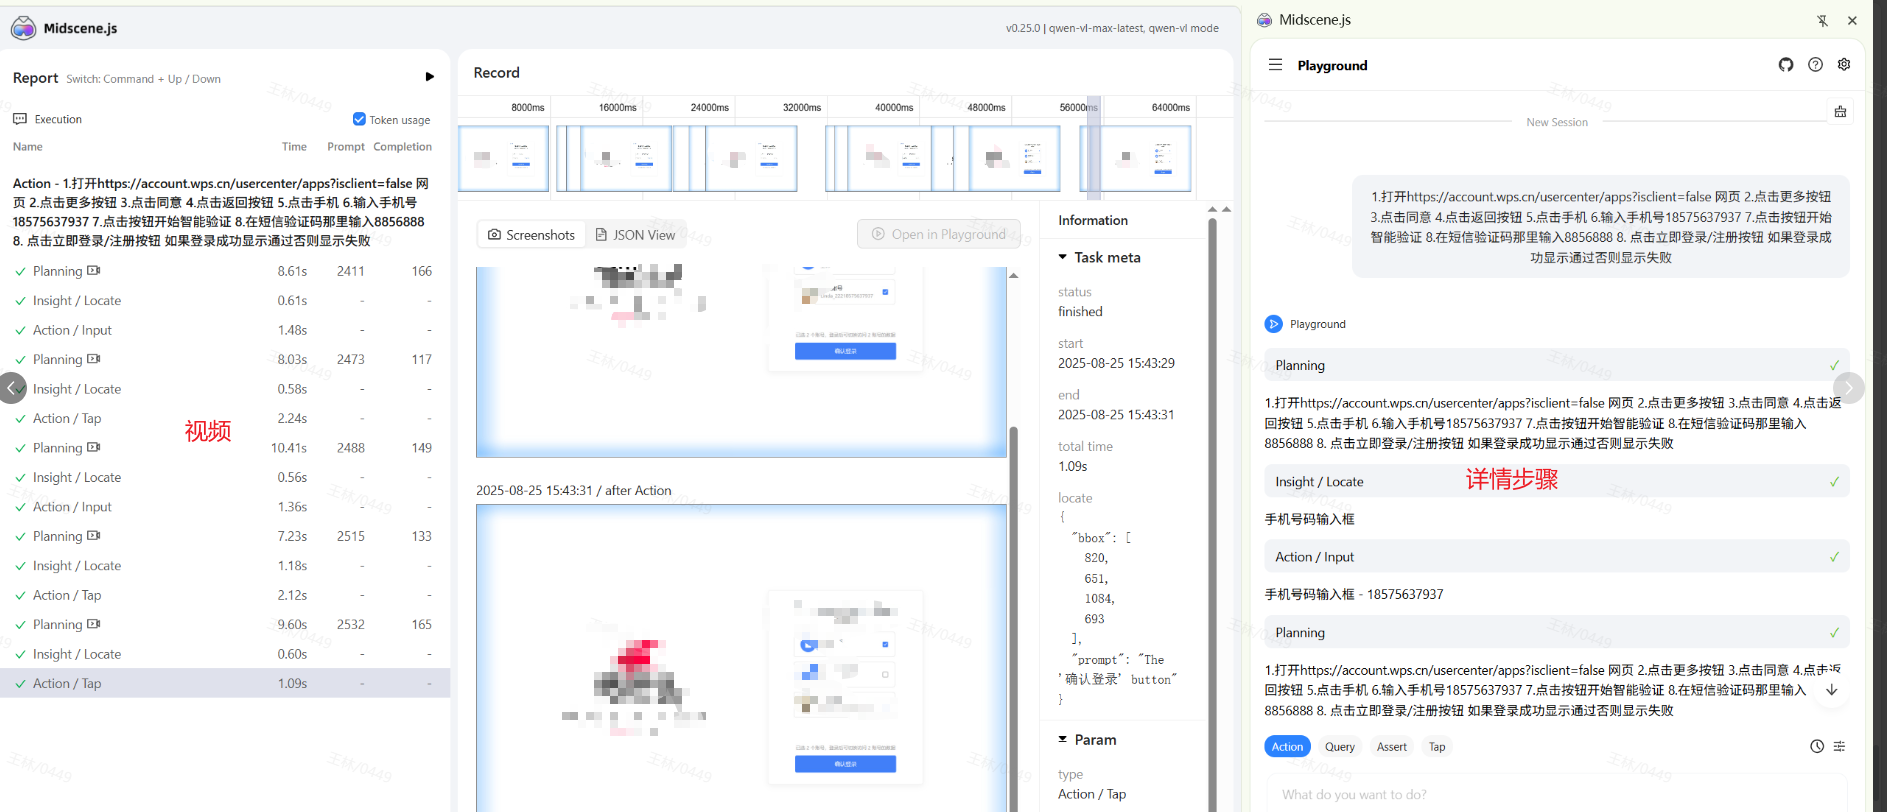This screenshot has height=812, width=1887.
Task: Select the Action mode chip
Action: pos(1287,747)
